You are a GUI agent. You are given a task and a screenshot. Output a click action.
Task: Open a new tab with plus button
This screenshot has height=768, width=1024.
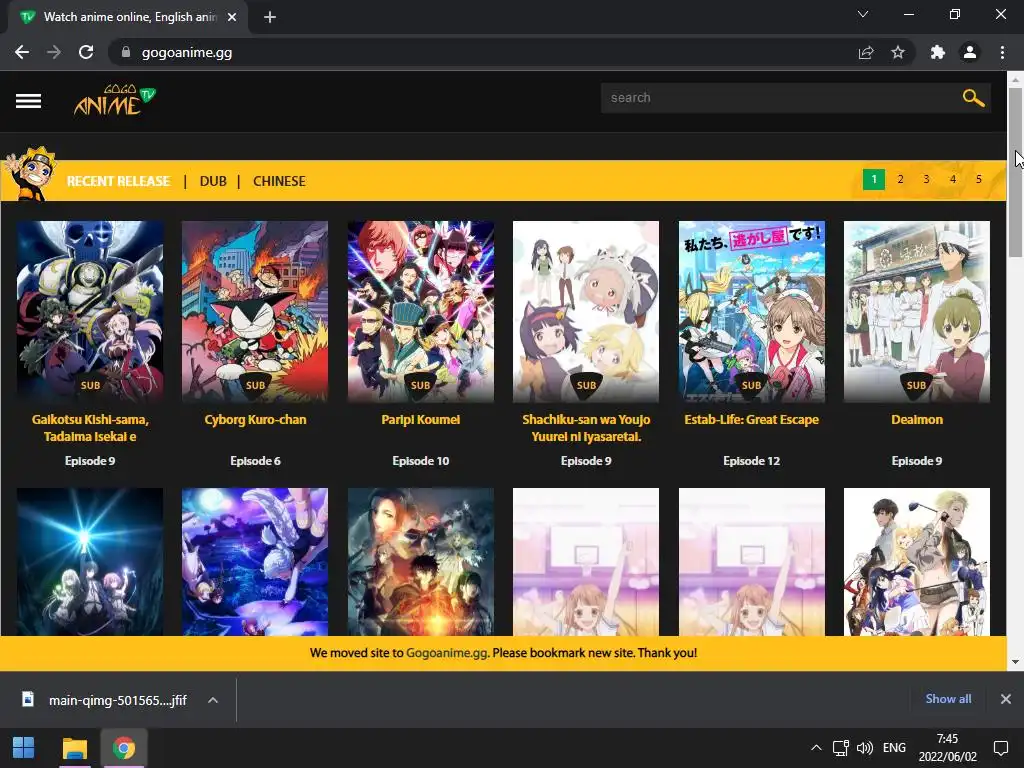click(270, 17)
